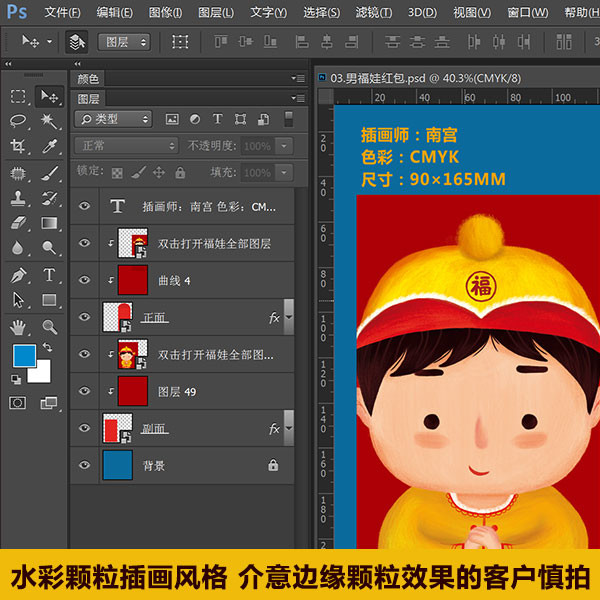
Task: Select the Move tool in toolbox
Action: point(49,96)
